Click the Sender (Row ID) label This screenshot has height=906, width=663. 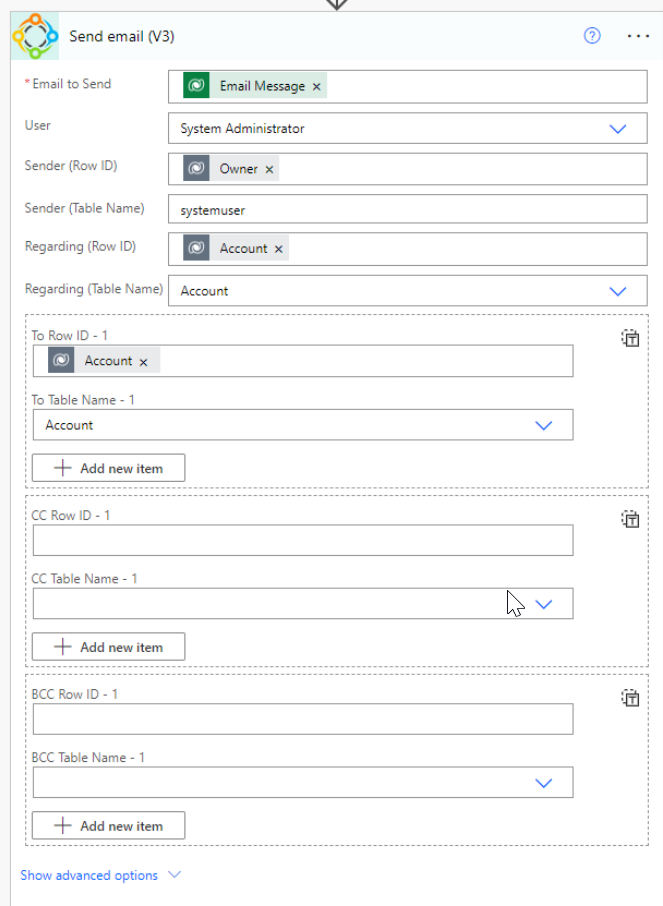click(71, 166)
